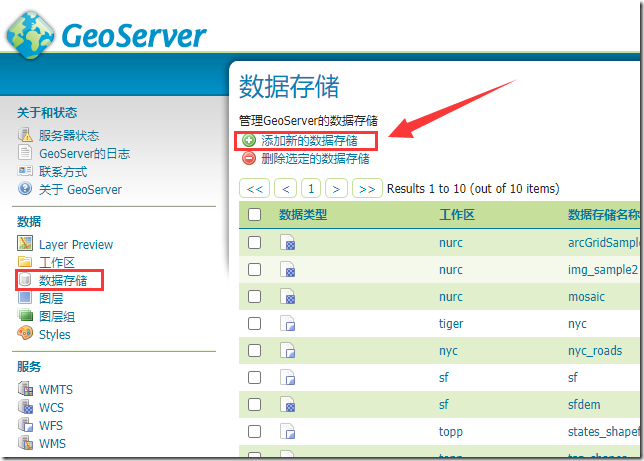Open the 服务器状态 page

coord(69,135)
